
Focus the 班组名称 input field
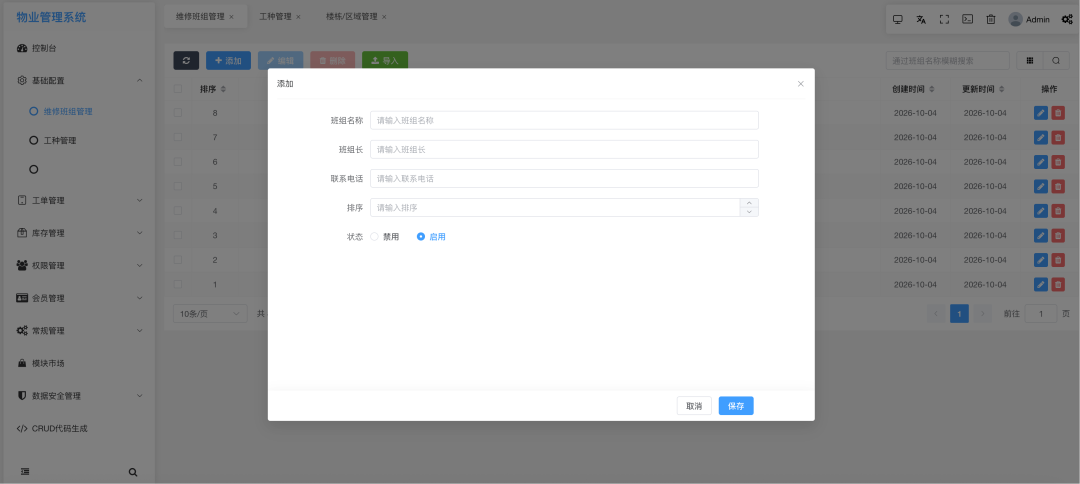click(x=564, y=120)
